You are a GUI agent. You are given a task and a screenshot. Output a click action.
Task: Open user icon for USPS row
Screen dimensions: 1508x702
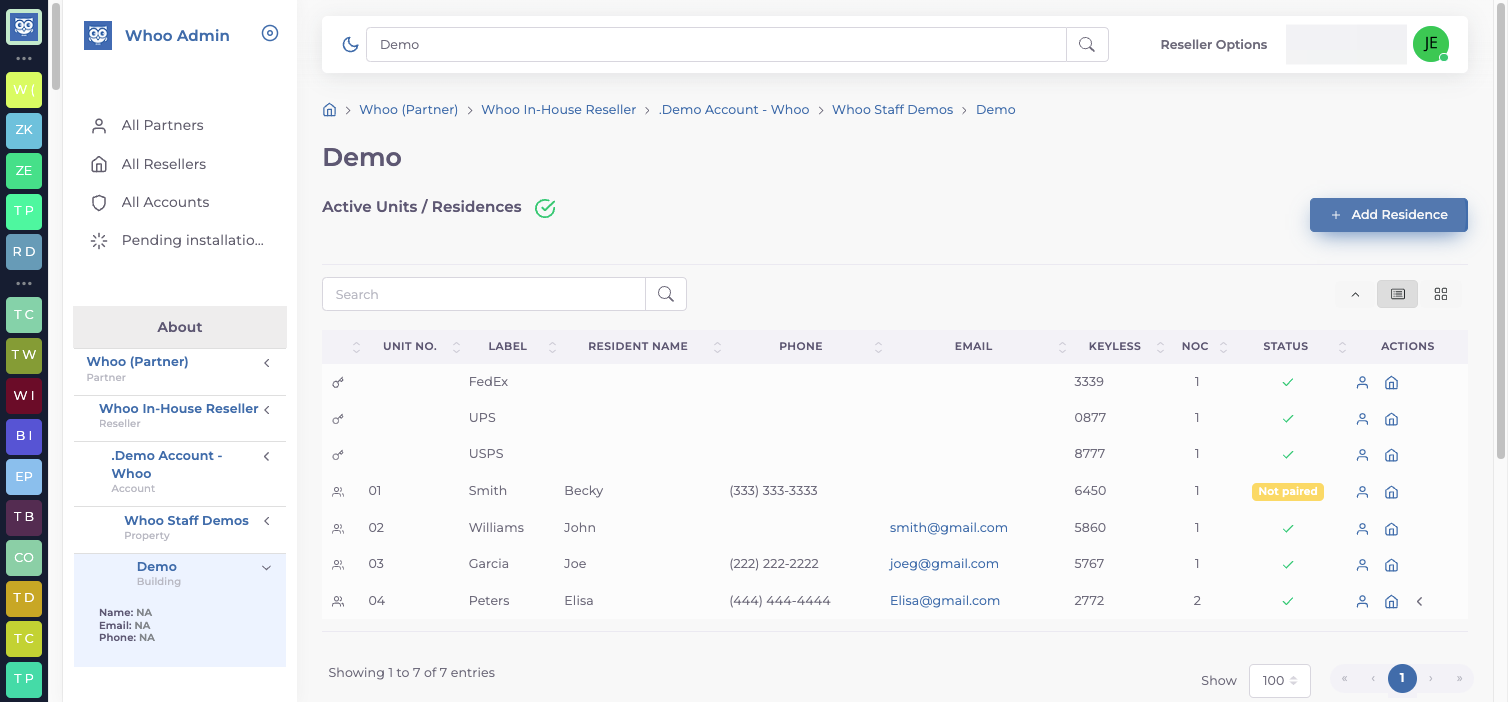pyautogui.click(x=1362, y=455)
